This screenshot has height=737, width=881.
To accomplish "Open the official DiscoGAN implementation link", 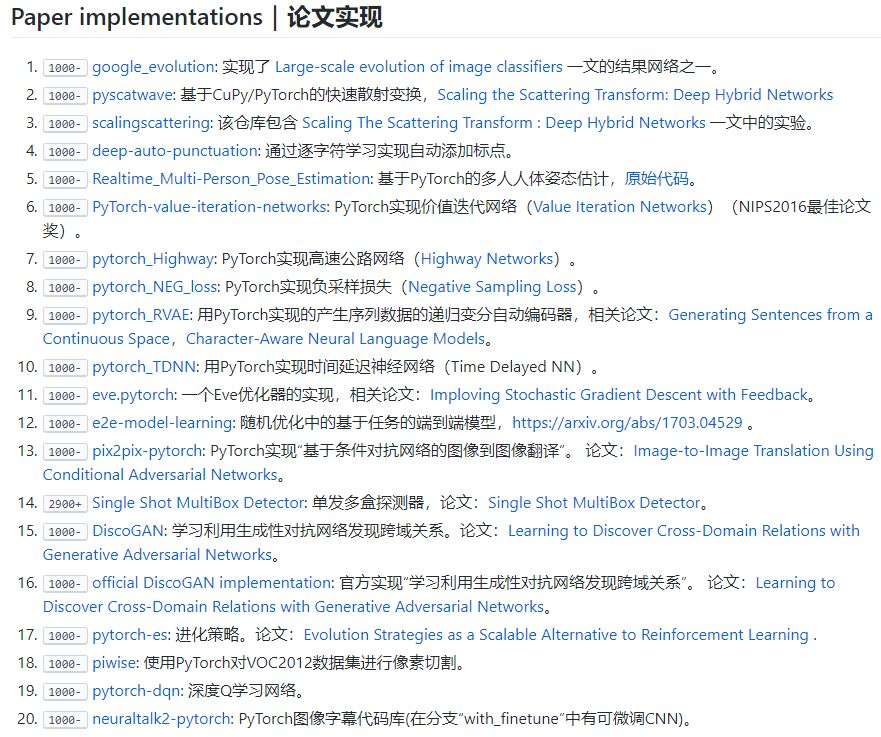I will pyautogui.click(x=212, y=584).
